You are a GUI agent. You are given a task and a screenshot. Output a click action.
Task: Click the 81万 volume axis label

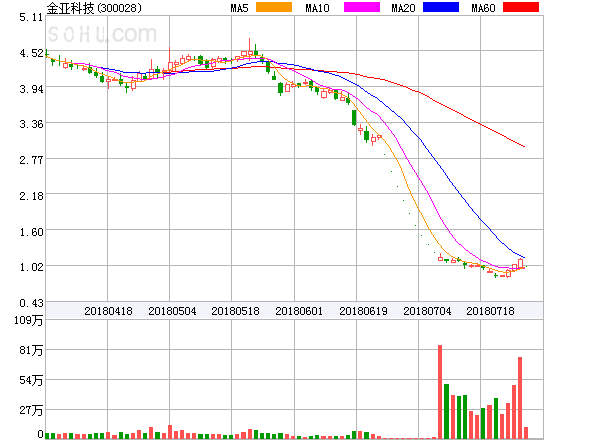31,350
